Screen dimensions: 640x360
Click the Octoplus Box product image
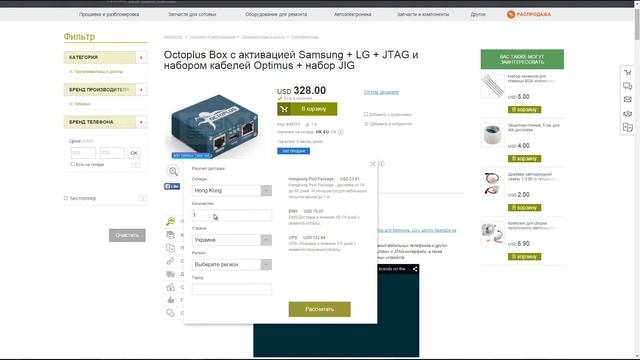click(215, 126)
